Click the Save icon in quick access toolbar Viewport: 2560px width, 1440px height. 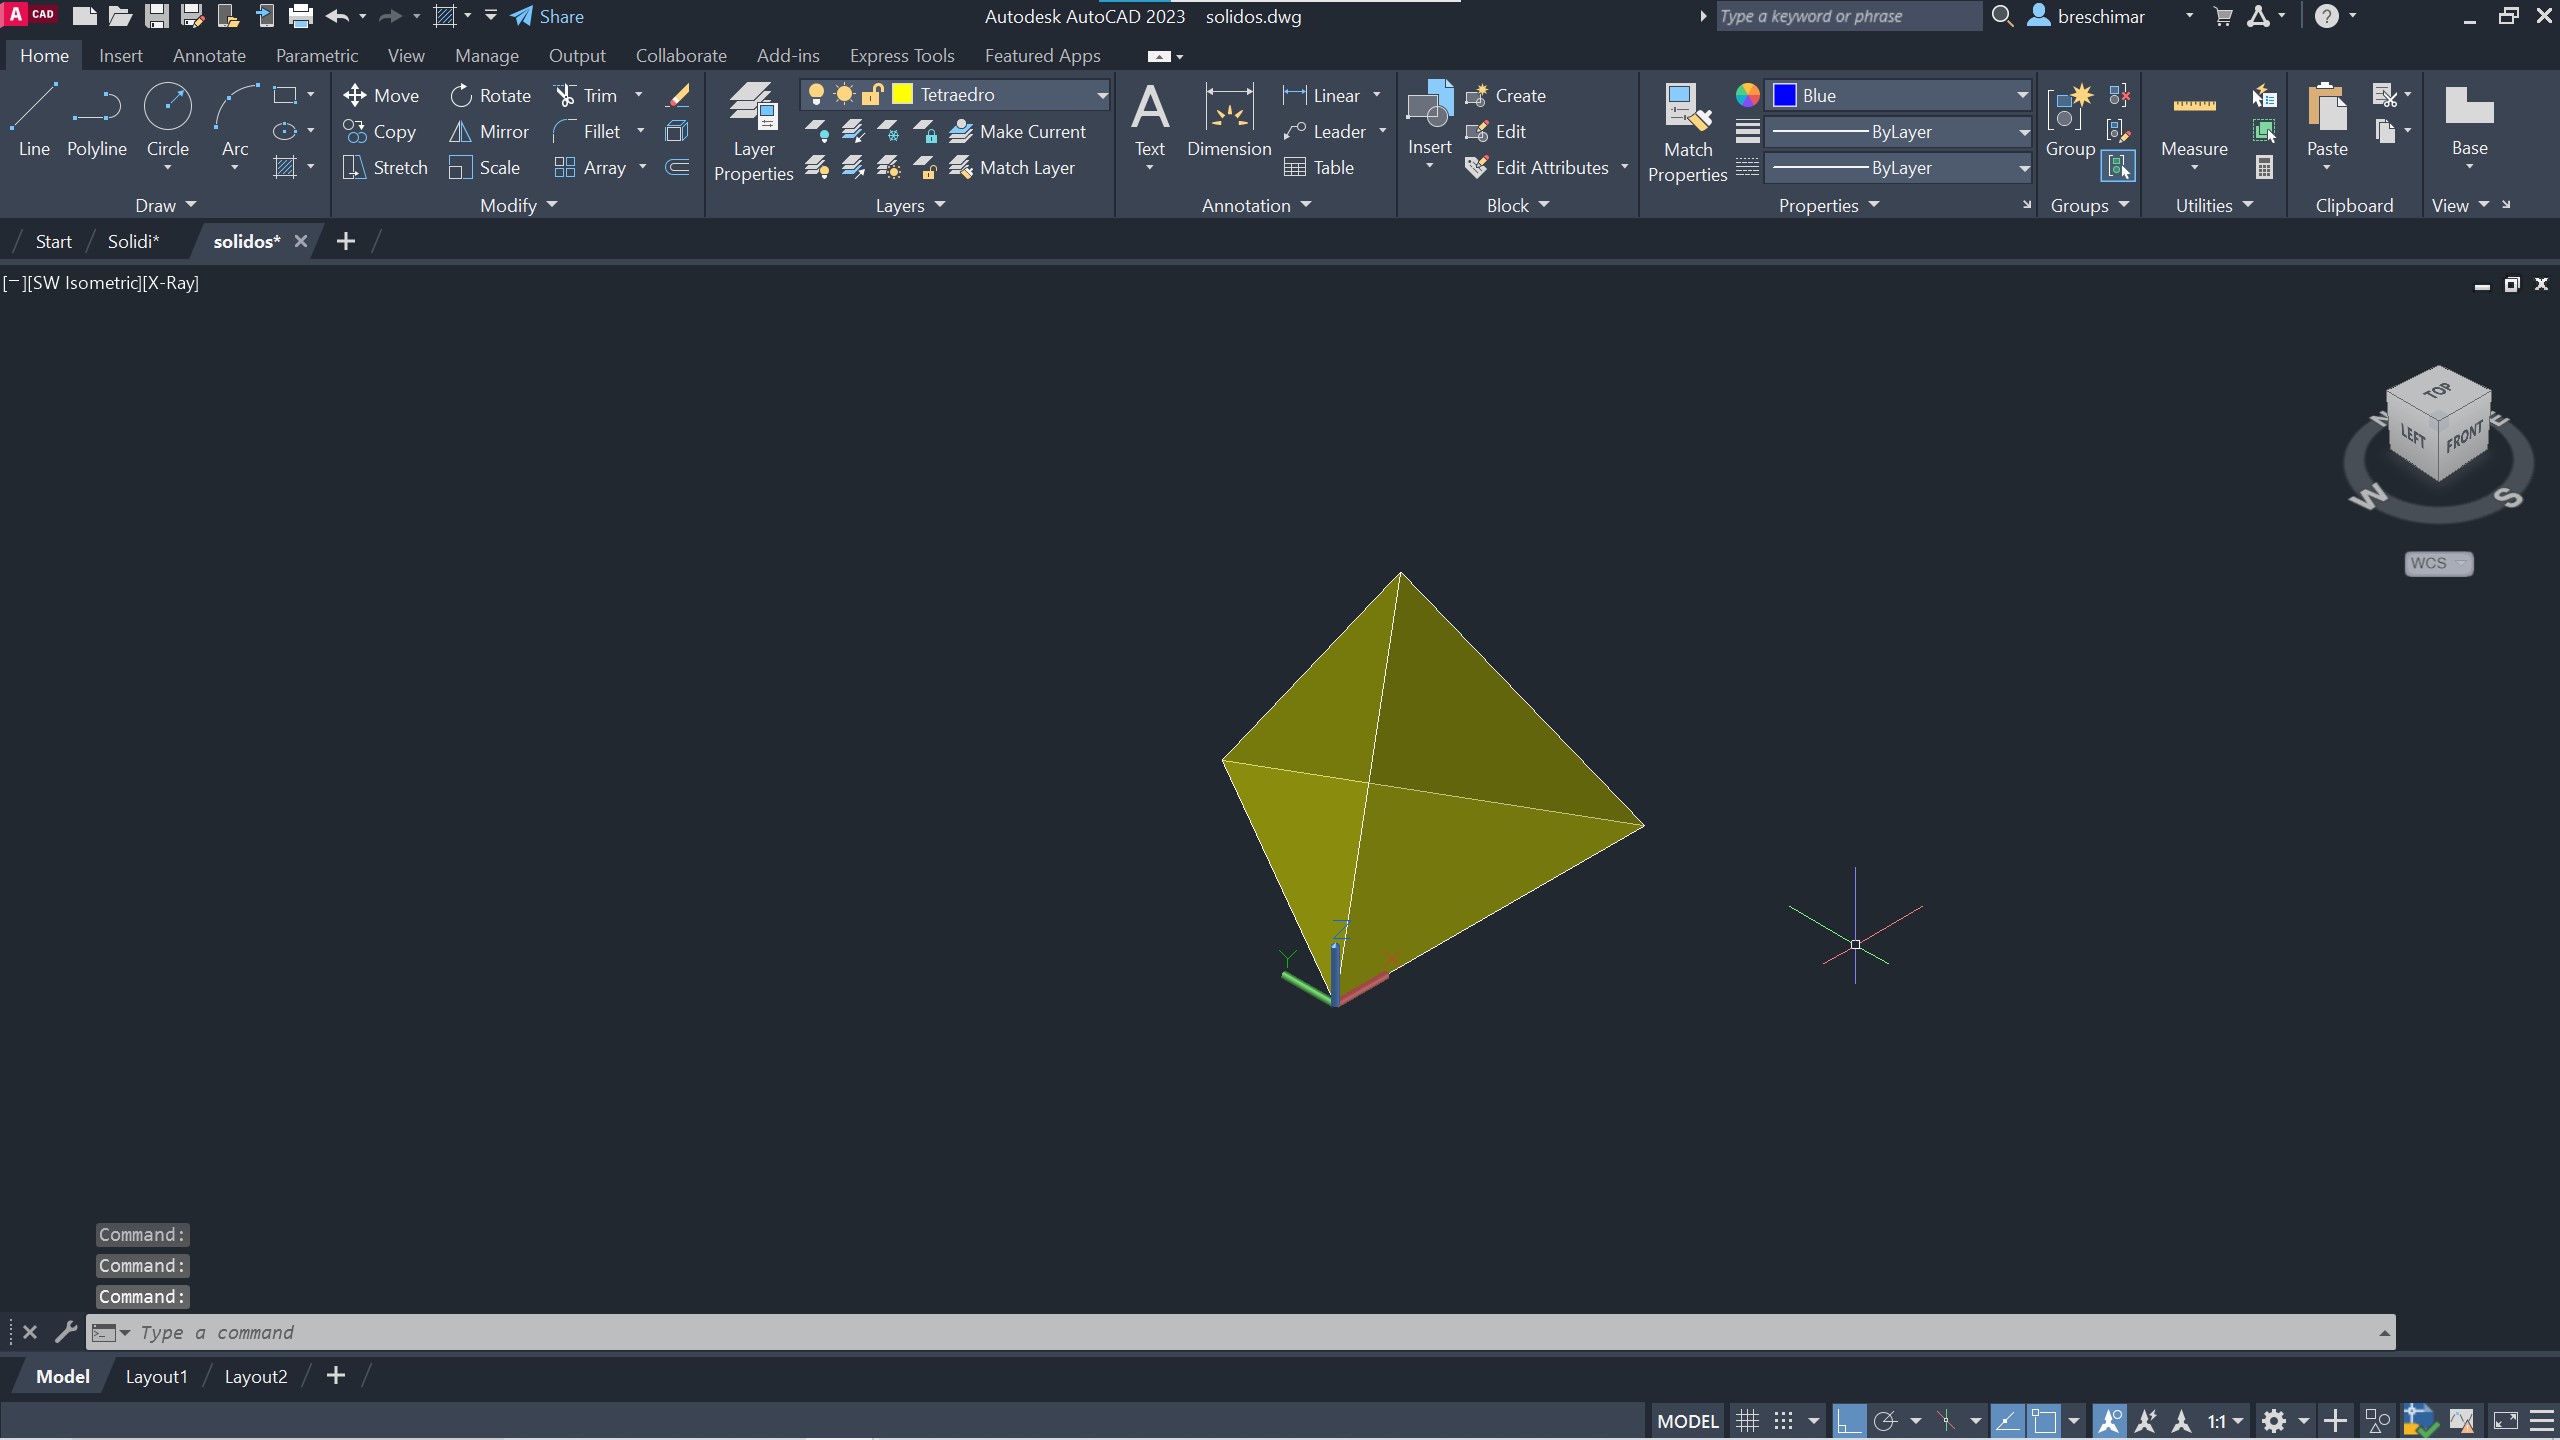(156, 16)
